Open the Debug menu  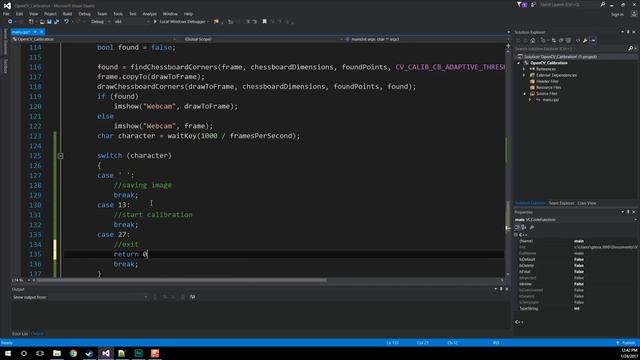pyautogui.click(x=84, y=14)
